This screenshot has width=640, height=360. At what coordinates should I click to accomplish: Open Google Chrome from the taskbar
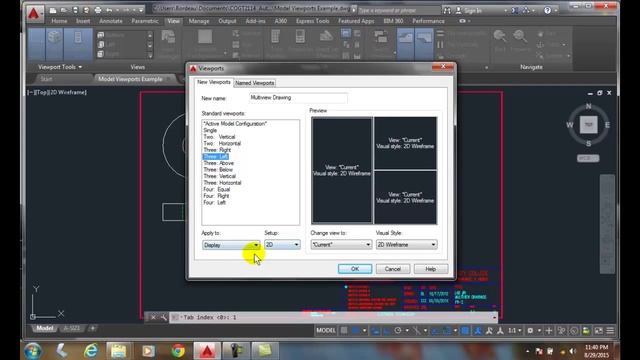point(178,351)
